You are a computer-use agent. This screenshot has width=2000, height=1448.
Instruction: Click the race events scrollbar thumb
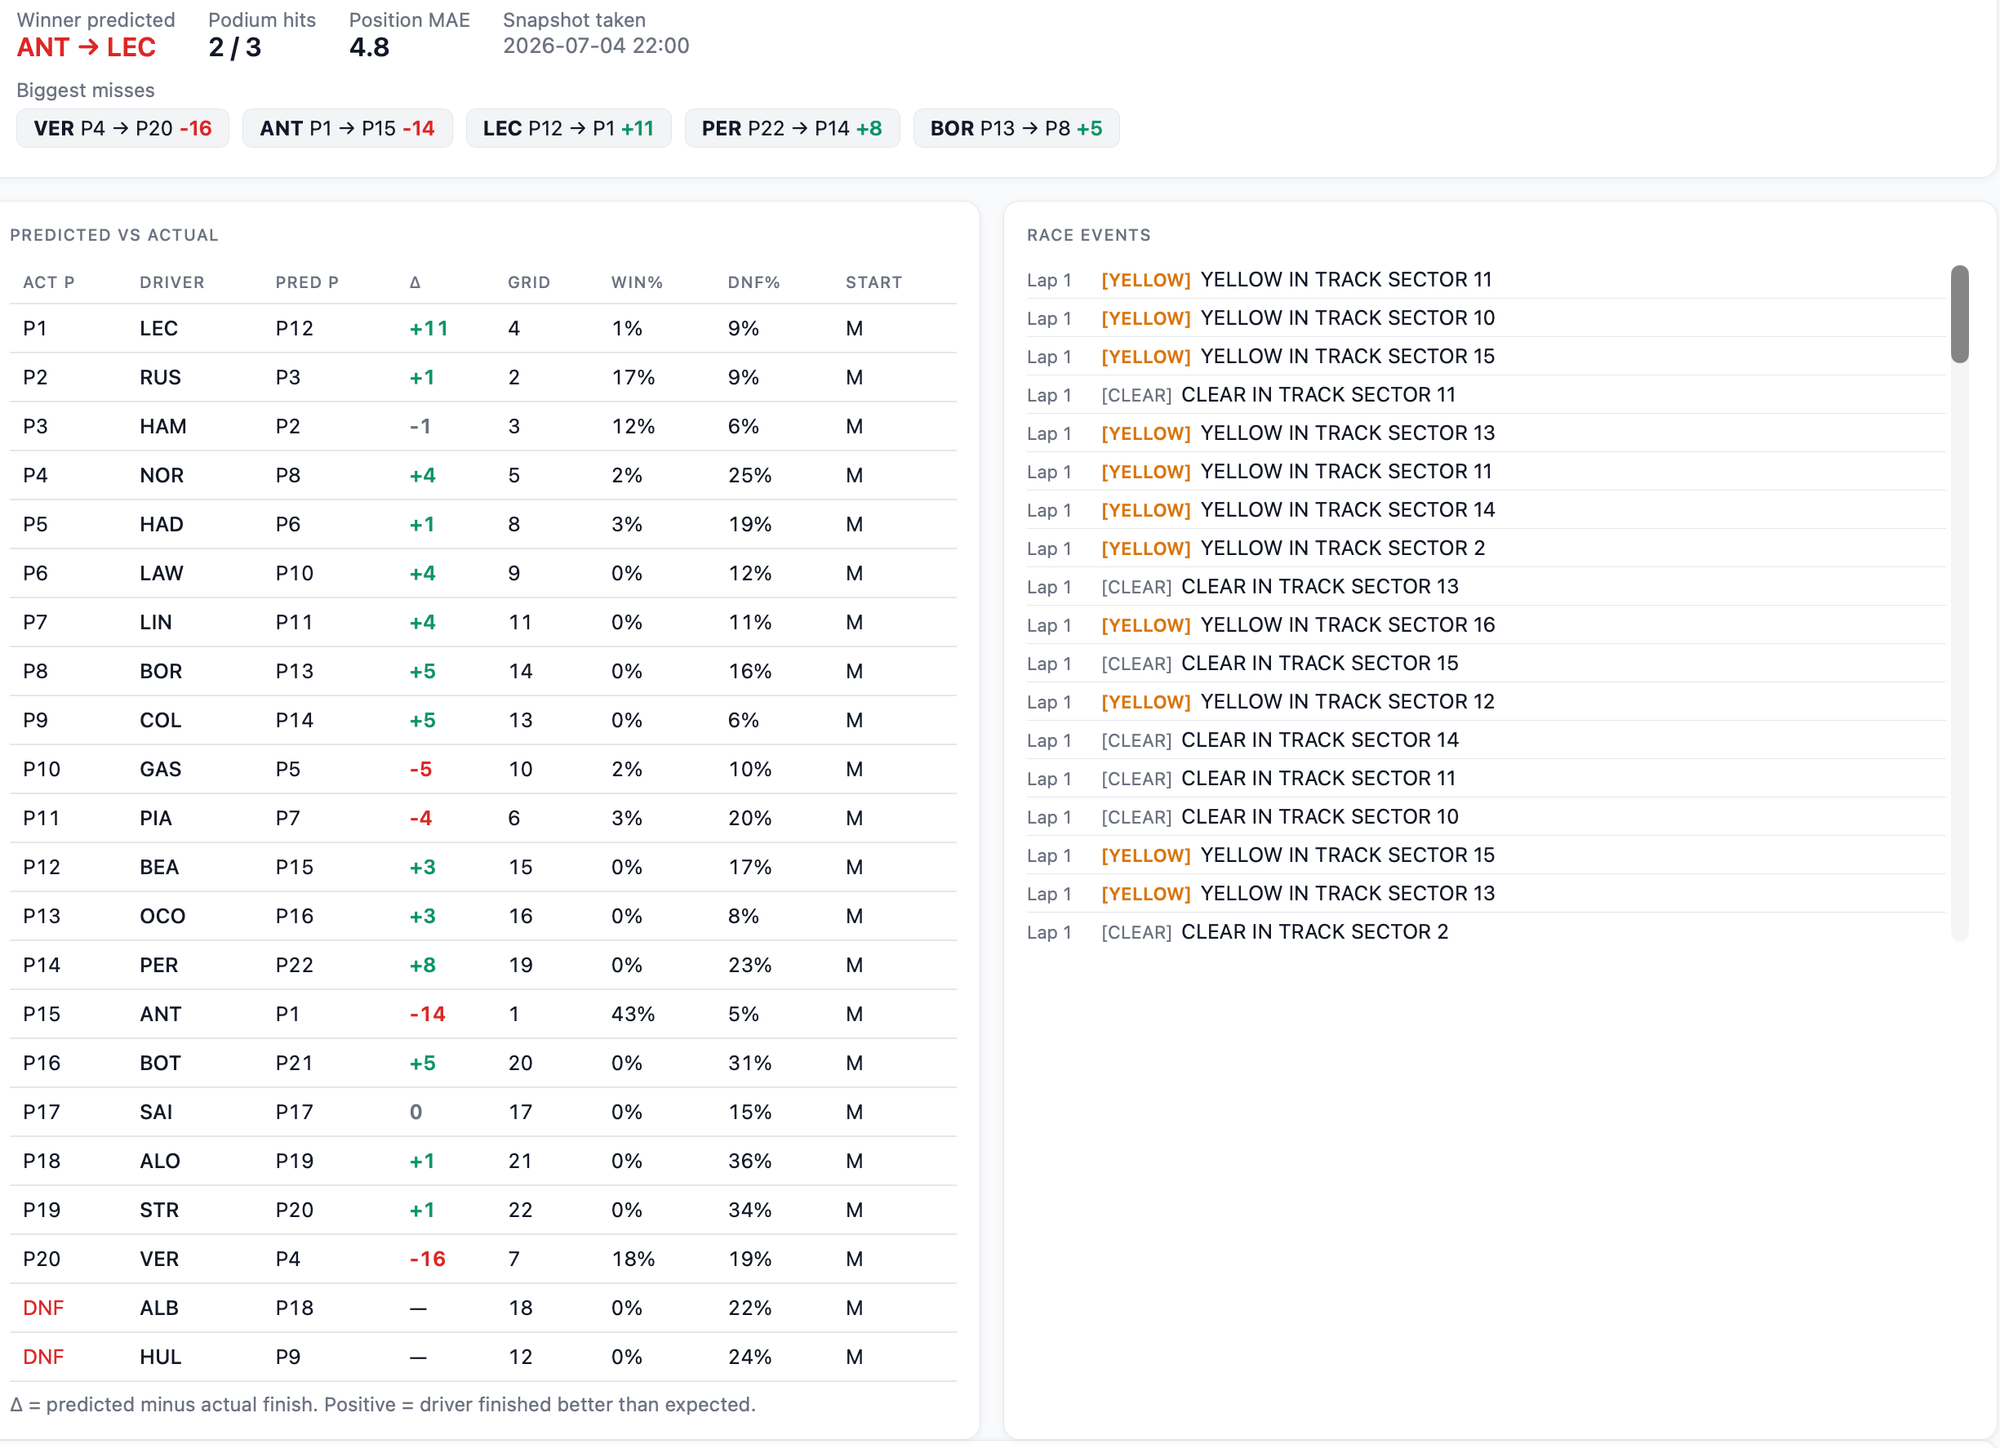tap(1959, 314)
